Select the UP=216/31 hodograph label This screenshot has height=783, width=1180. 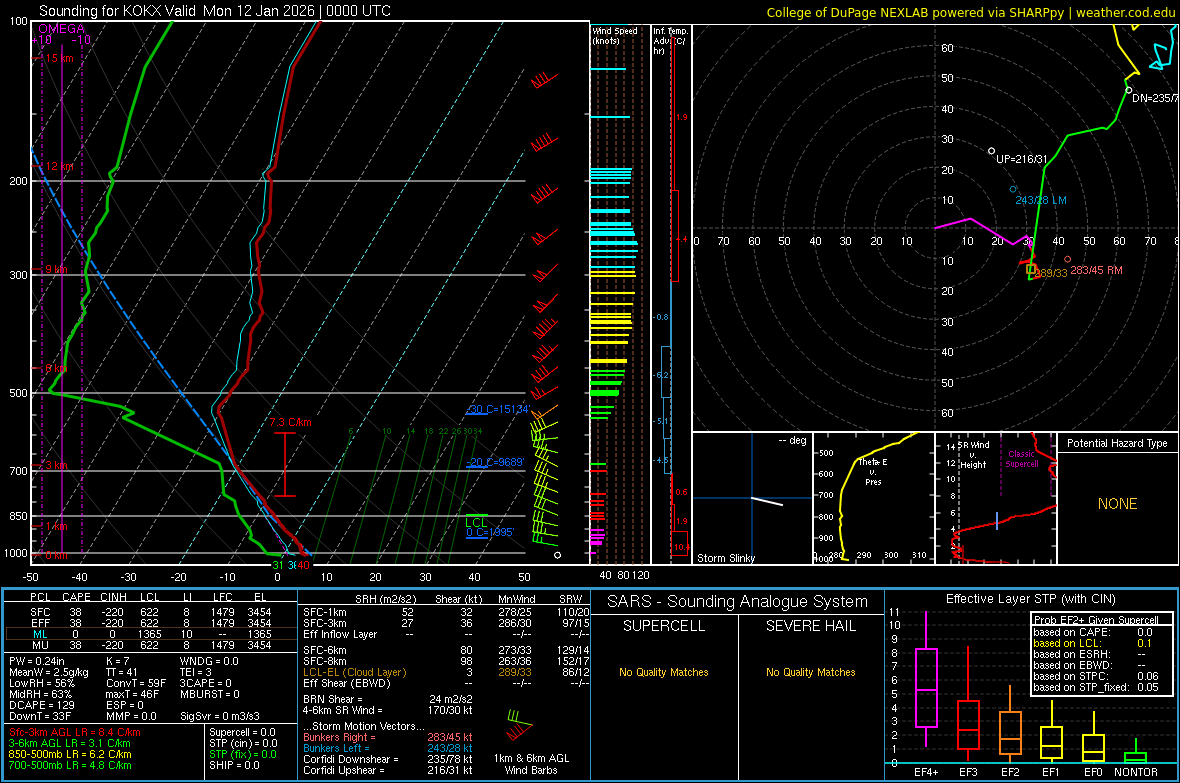coord(1021,159)
